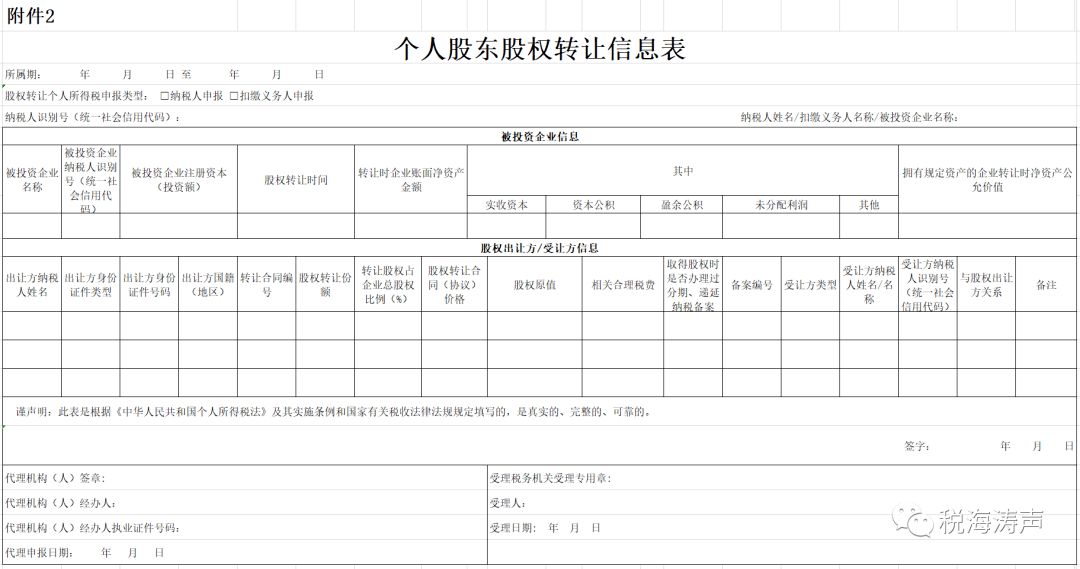Screen dimensions: 1080x569
Task: Click the 未分配利润 sub-header
Action: click(780, 205)
